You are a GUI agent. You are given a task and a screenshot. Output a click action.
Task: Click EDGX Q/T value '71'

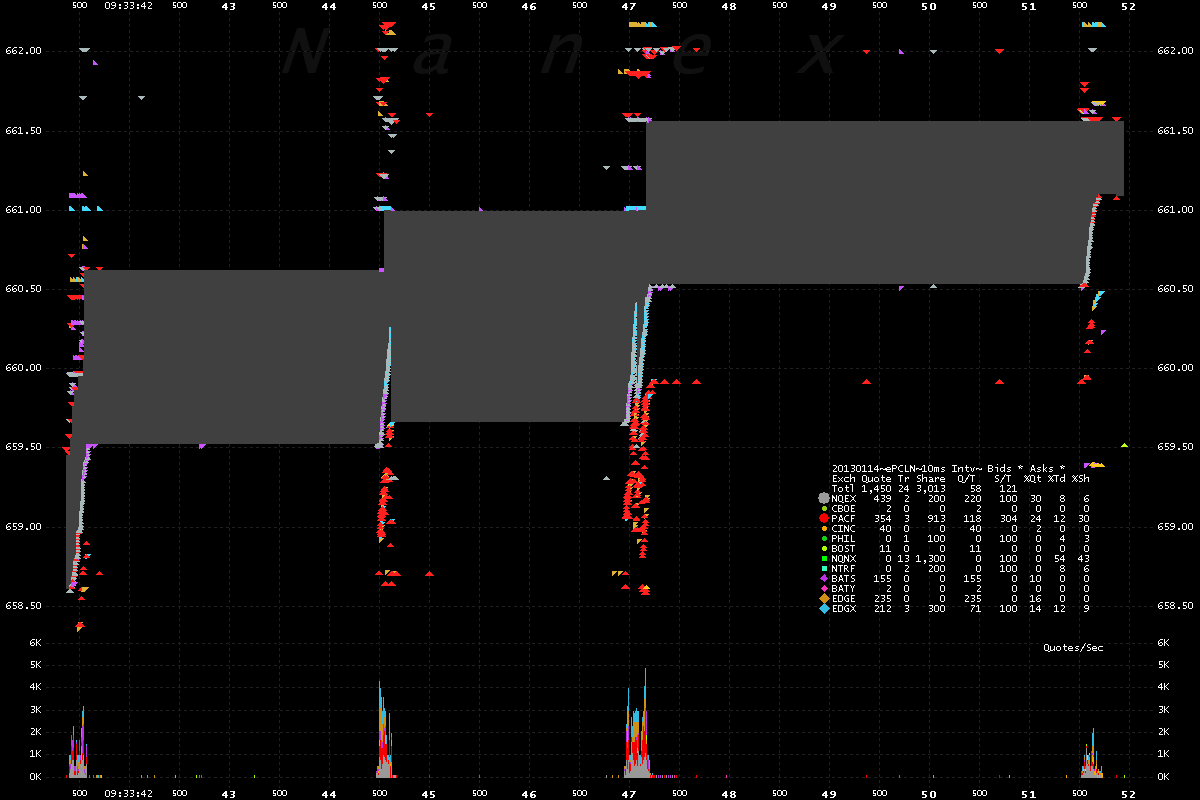tap(976, 608)
